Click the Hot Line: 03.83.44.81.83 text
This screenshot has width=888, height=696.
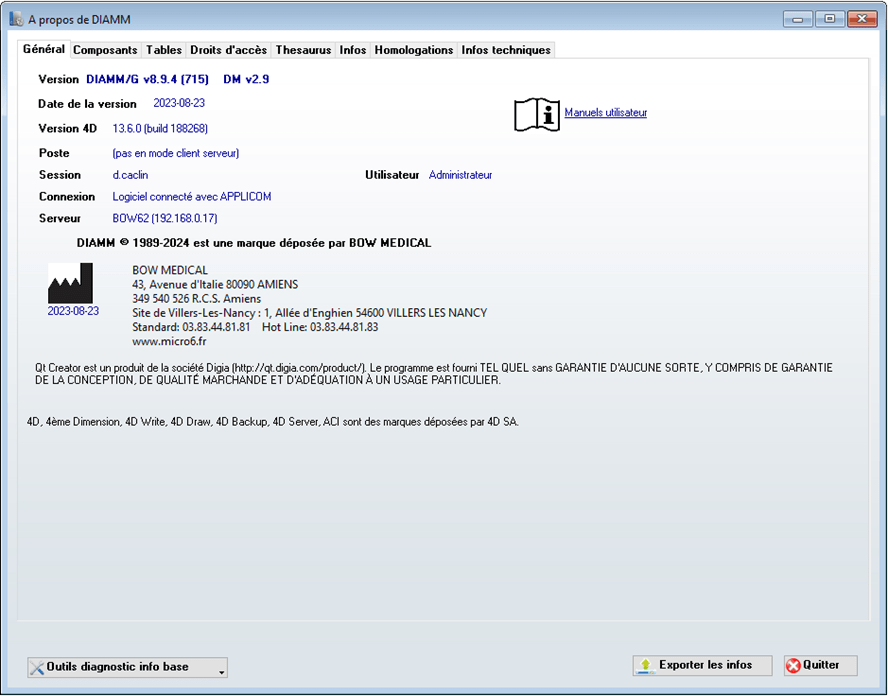click(320, 327)
